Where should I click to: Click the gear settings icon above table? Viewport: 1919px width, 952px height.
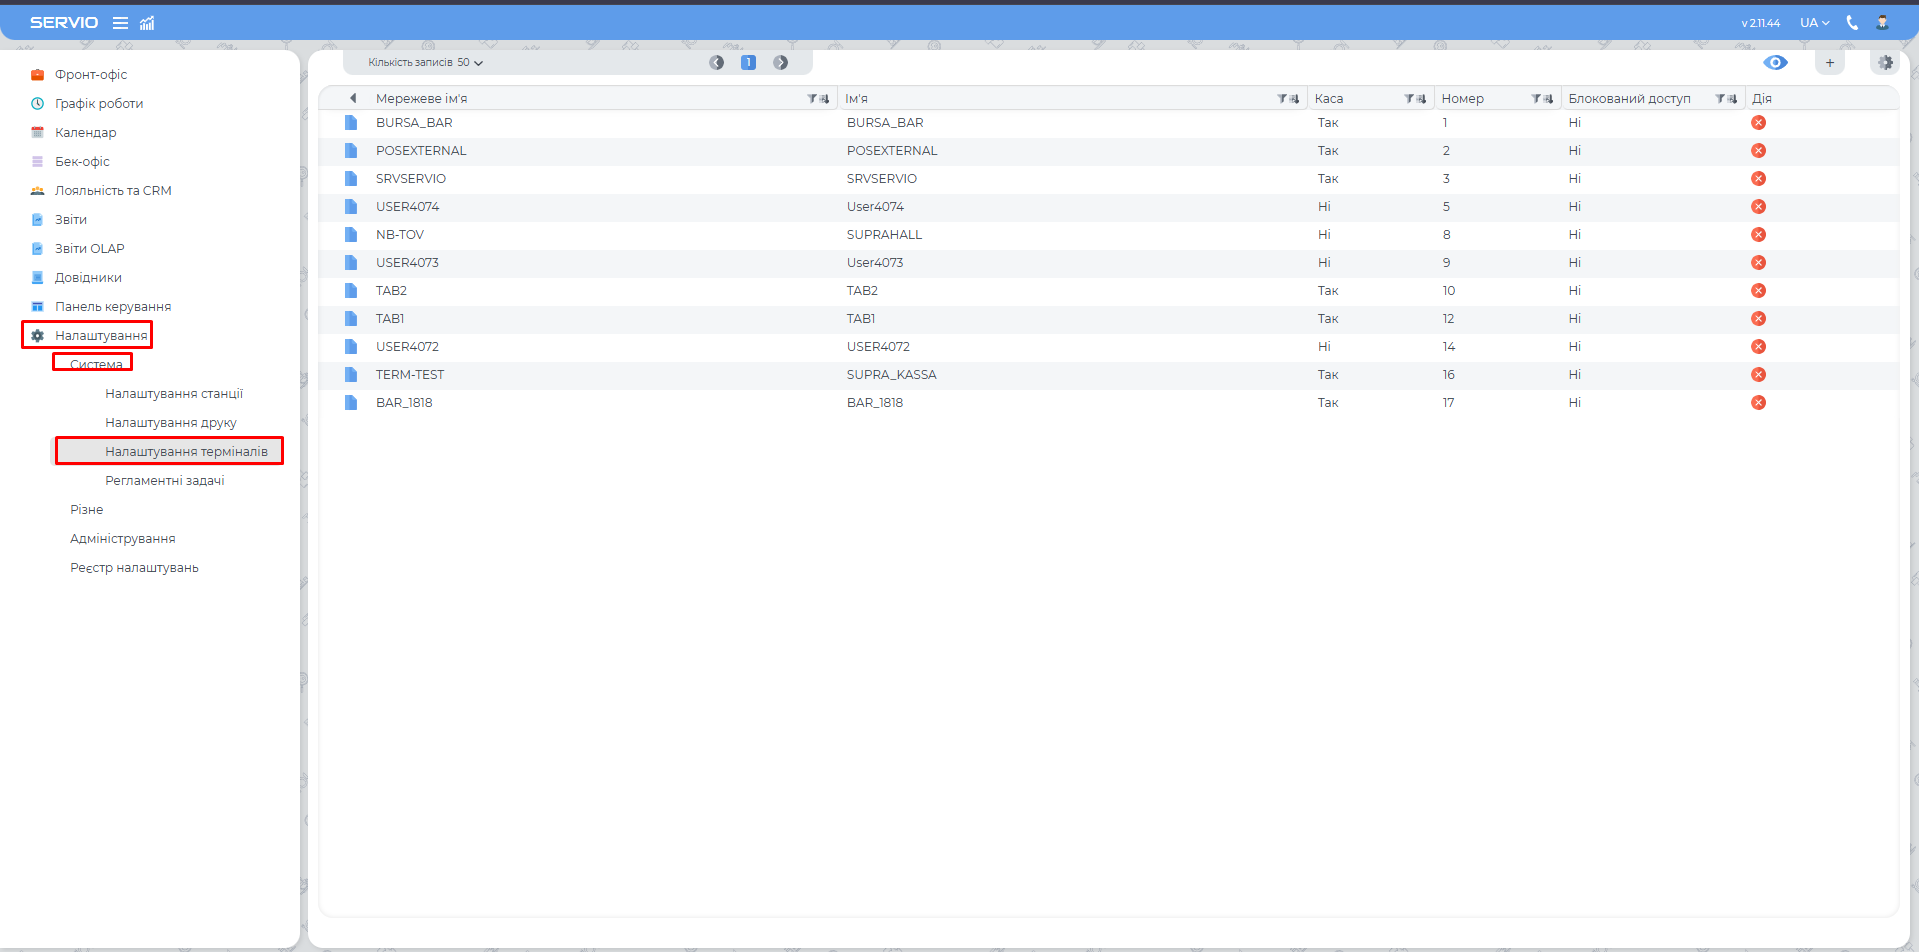pyautogui.click(x=1885, y=63)
